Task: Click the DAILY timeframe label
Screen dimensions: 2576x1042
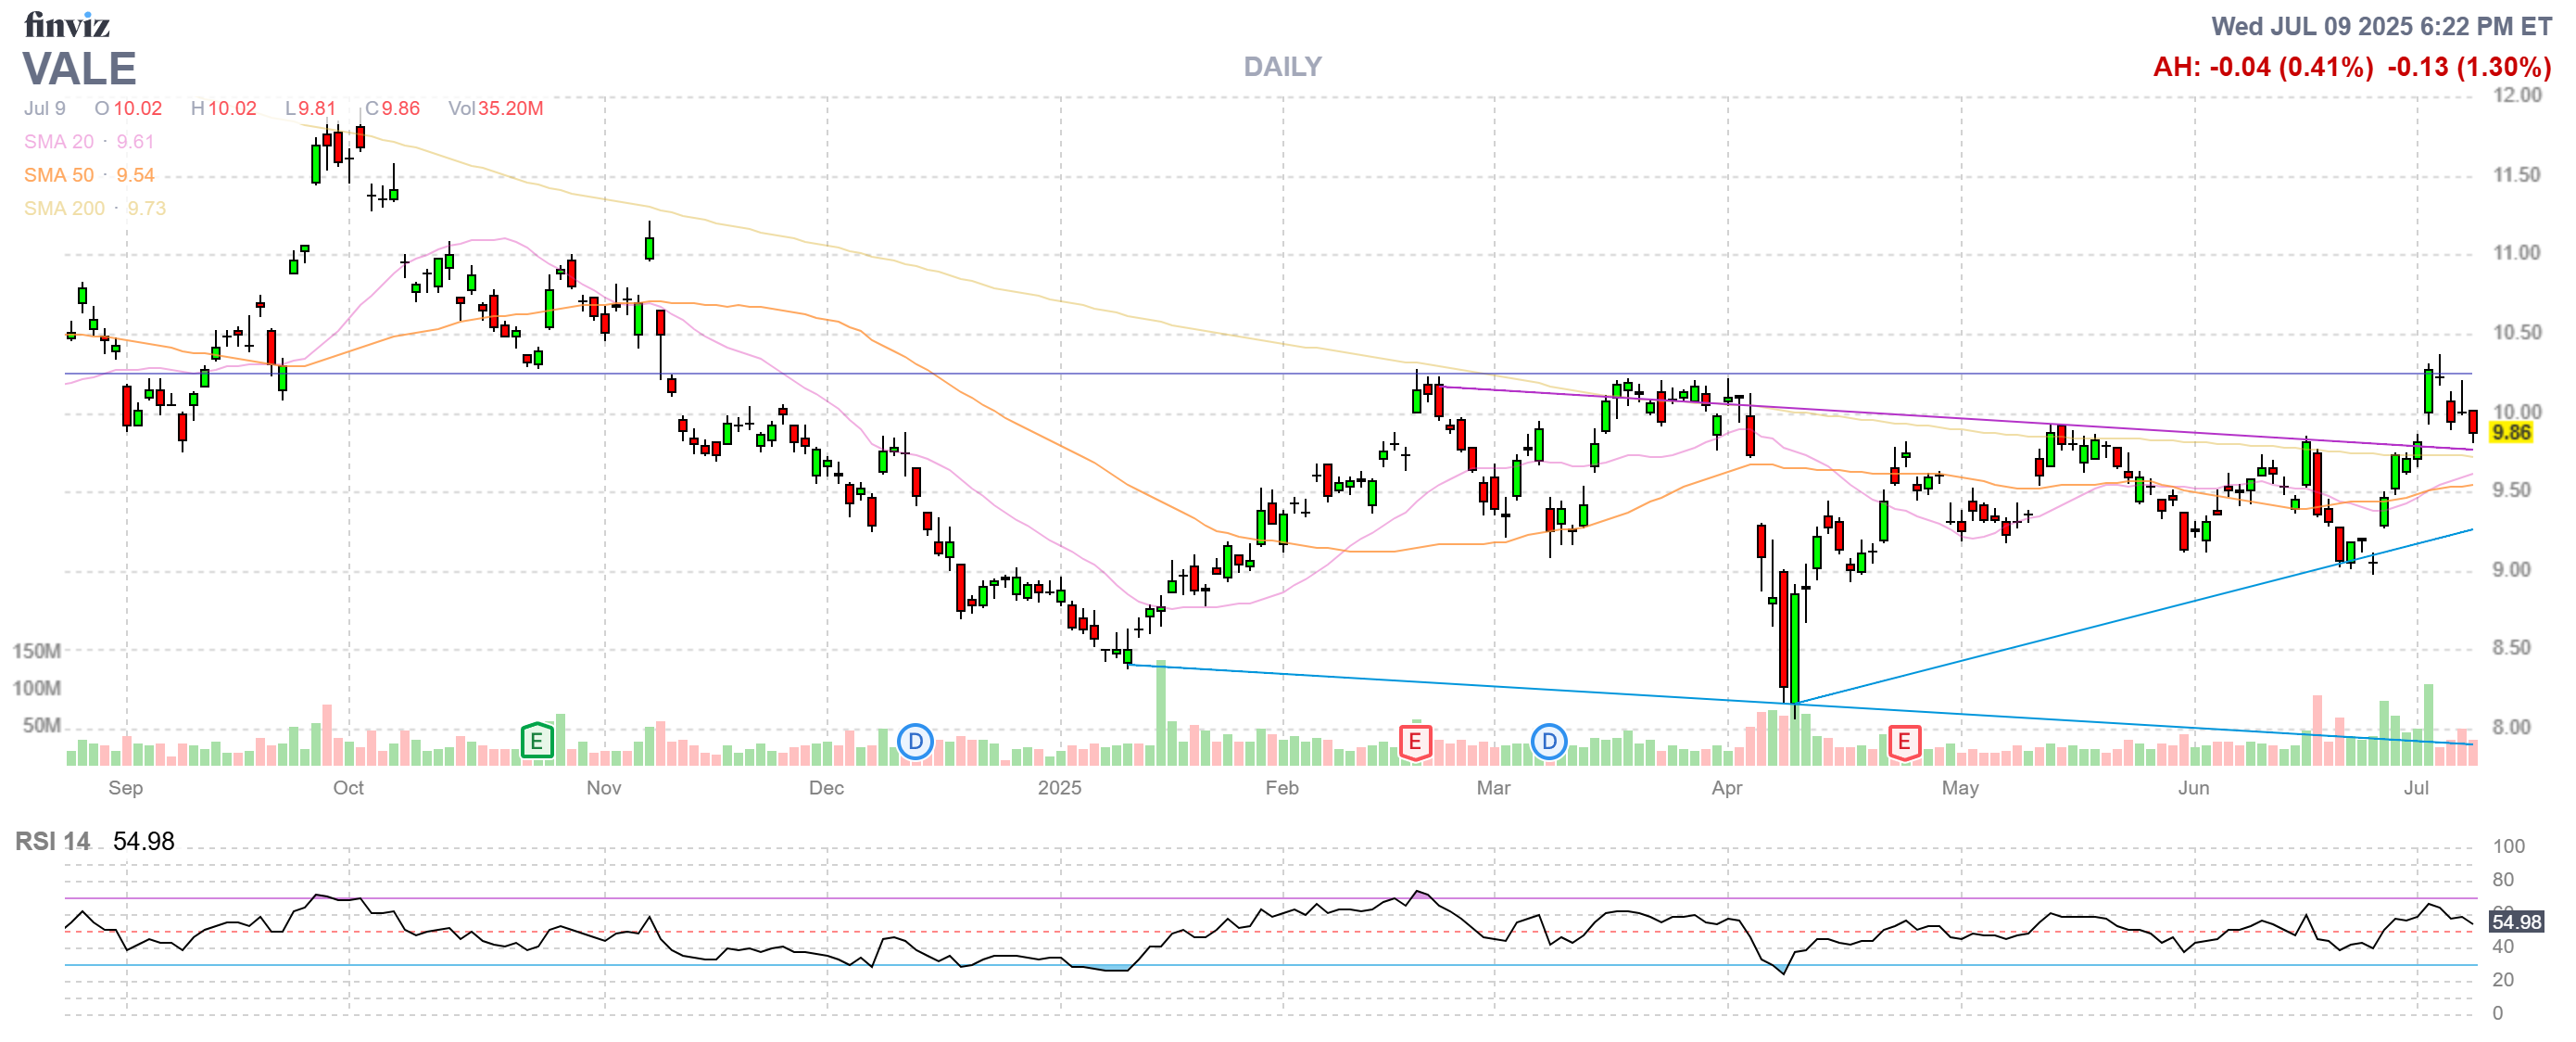Action: point(1282,67)
